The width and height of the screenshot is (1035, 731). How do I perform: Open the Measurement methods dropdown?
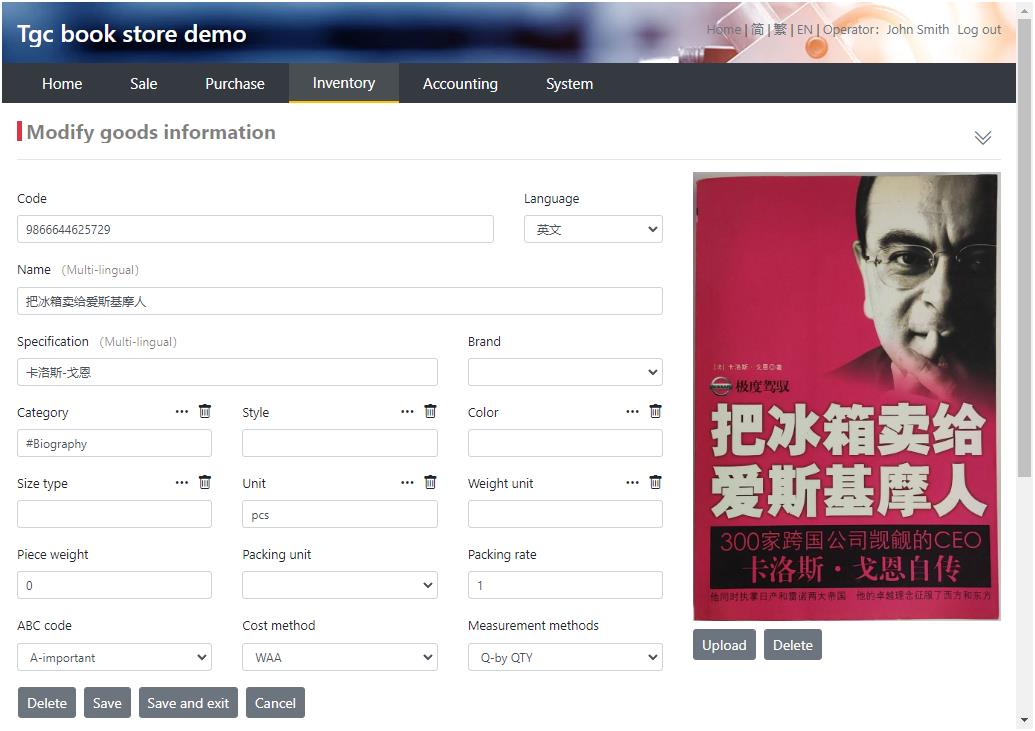(565, 657)
